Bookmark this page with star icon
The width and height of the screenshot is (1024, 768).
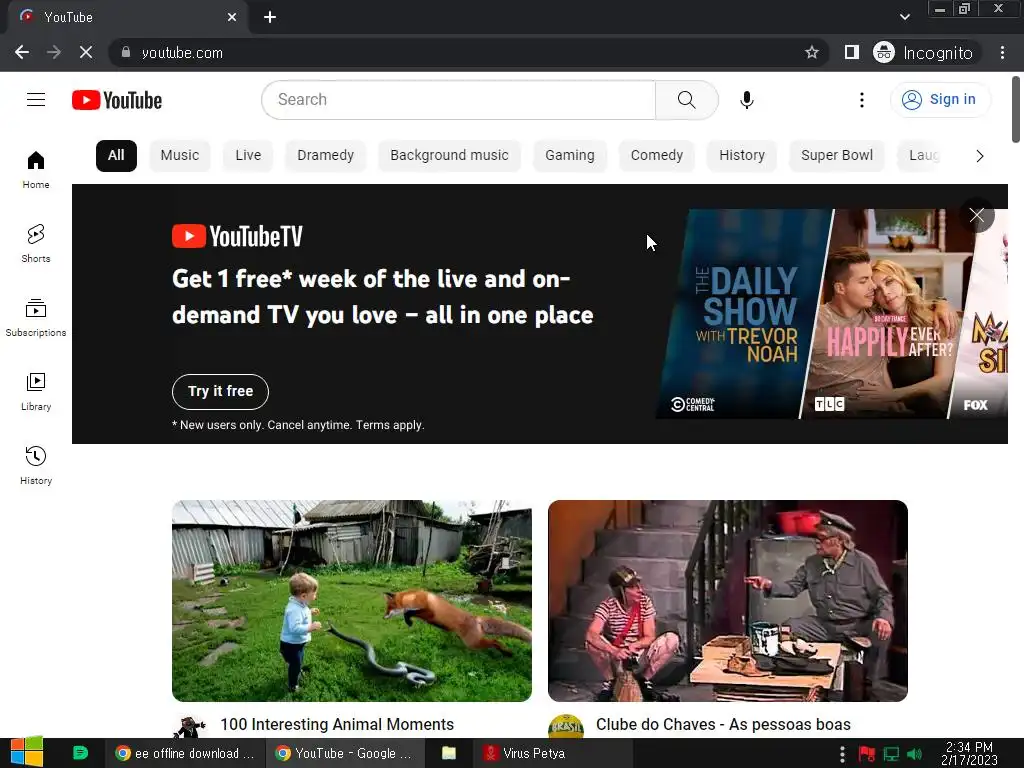tap(811, 52)
